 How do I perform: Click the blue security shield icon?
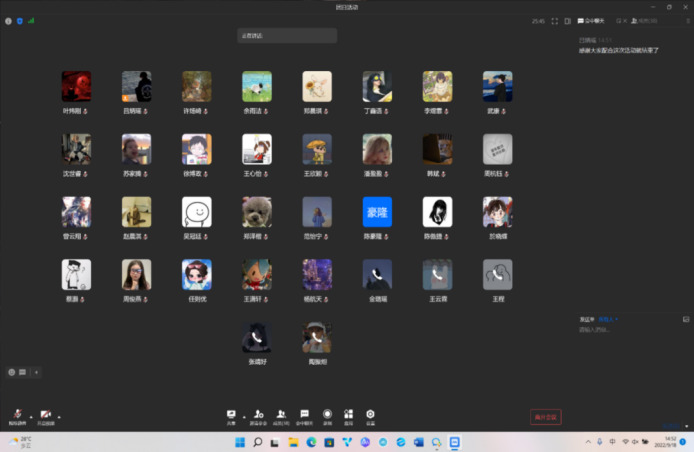click(19, 20)
